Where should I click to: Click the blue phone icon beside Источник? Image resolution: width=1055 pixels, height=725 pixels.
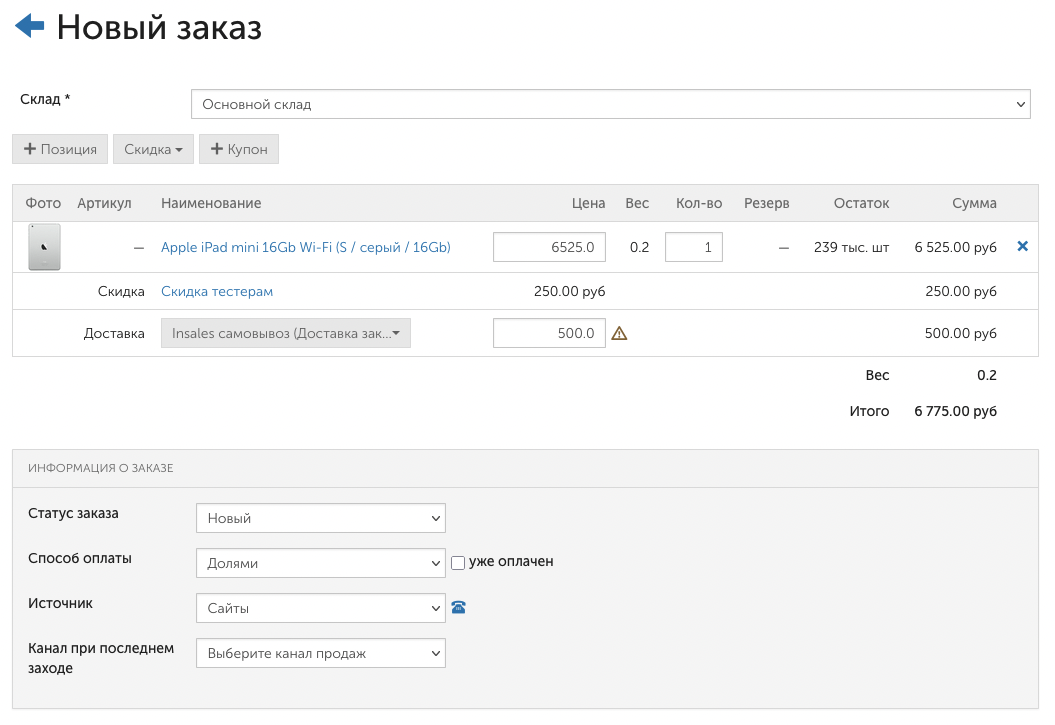[x=459, y=607]
